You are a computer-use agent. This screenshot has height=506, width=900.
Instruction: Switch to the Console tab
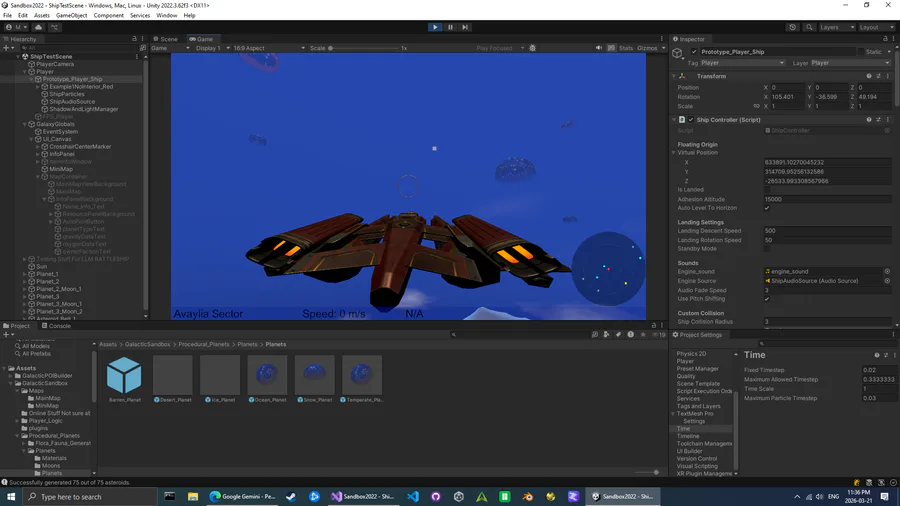56,326
